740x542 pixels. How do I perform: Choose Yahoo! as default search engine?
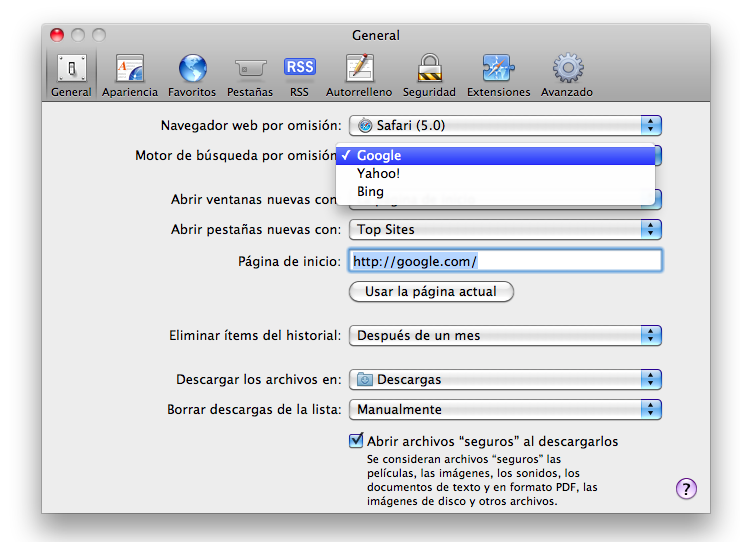pyautogui.click(x=496, y=173)
